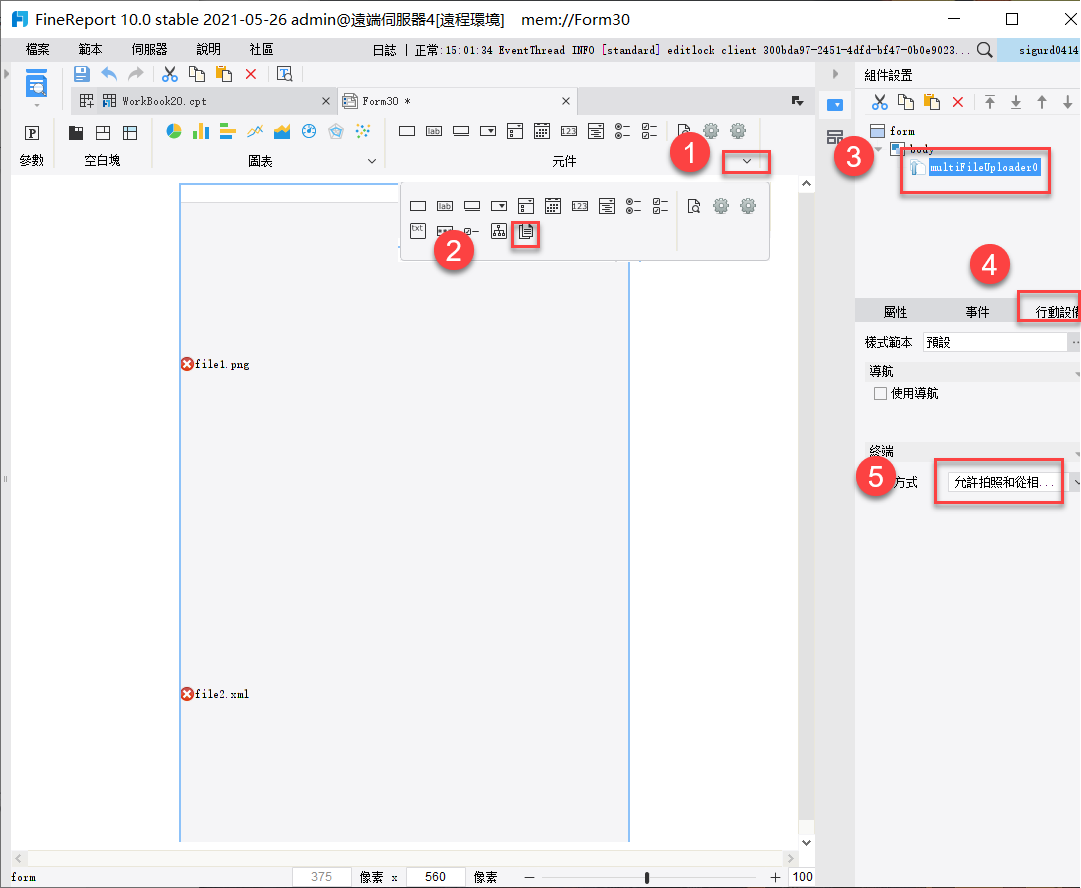Pick the label widget in popup panel
The width and height of the screenshot is (1081, 888).
click(445, 205)
